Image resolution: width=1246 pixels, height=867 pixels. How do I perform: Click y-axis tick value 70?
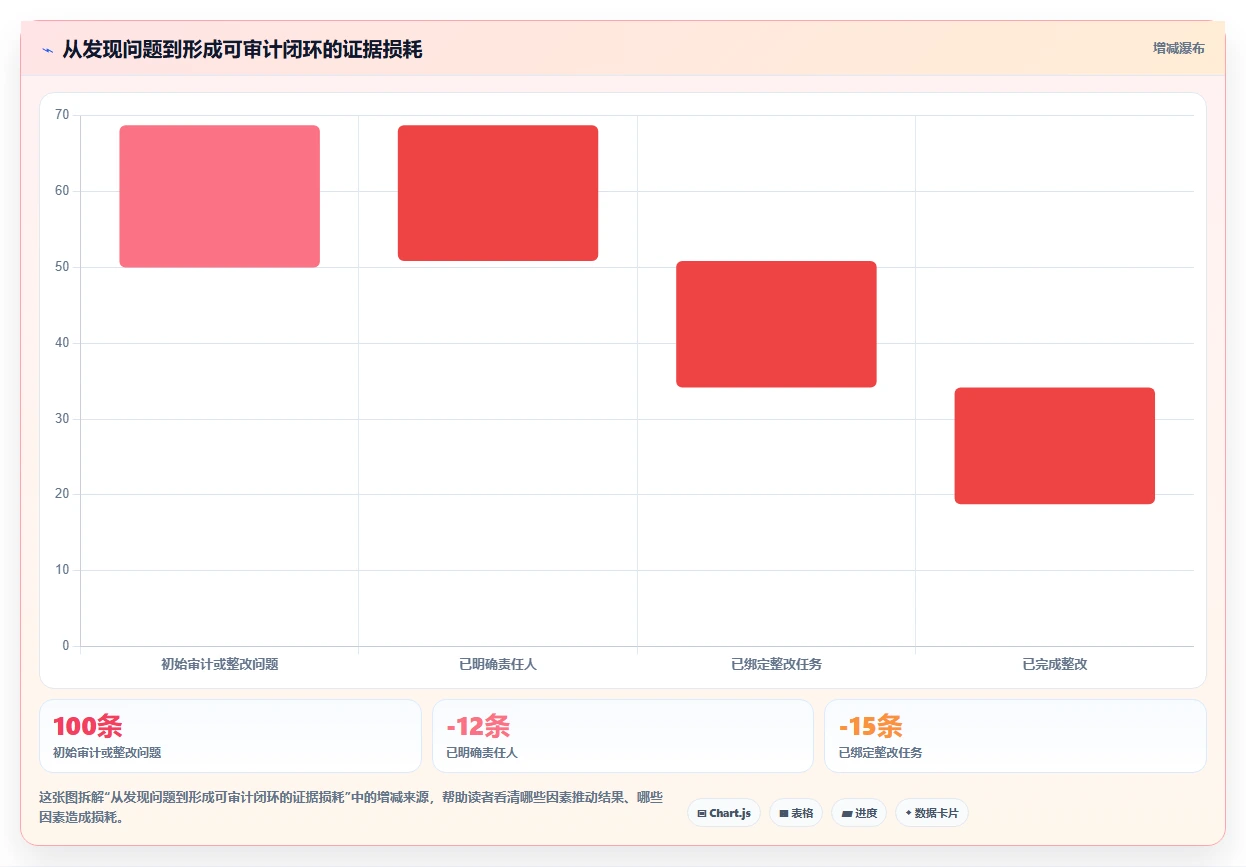(62, 115)
